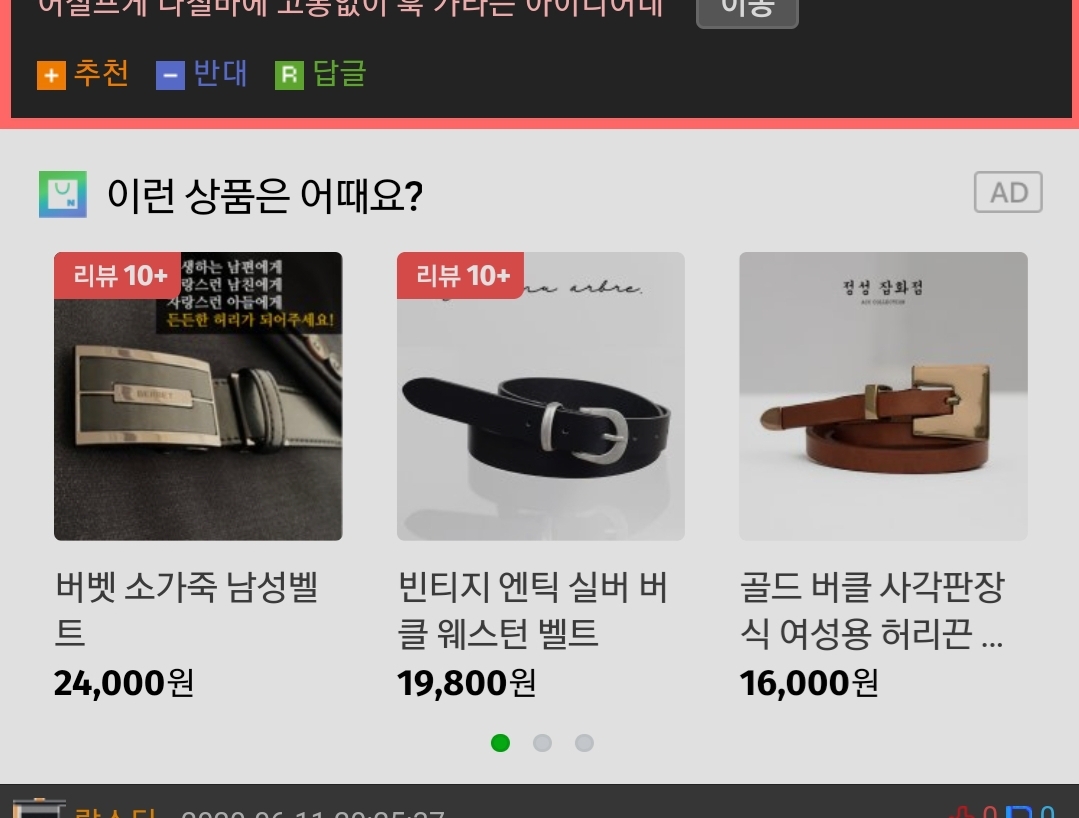The height and width of the screenshot is (818, 1079).
Task: Click the 이런 상품은 어때요? heading
Action: tap(265, 195)
